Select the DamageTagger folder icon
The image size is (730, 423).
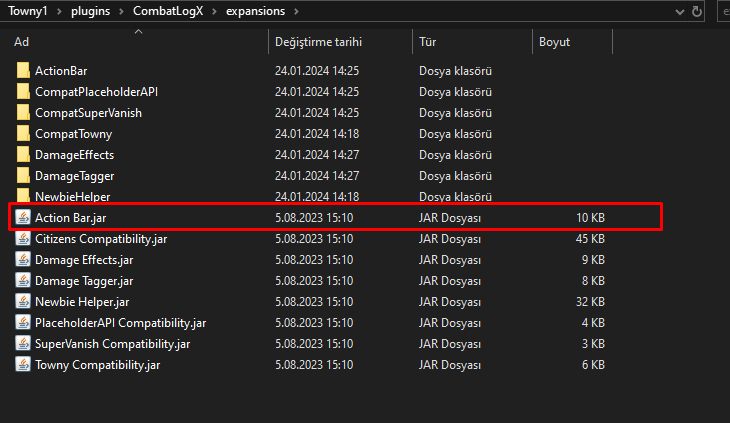coord(23,175)
